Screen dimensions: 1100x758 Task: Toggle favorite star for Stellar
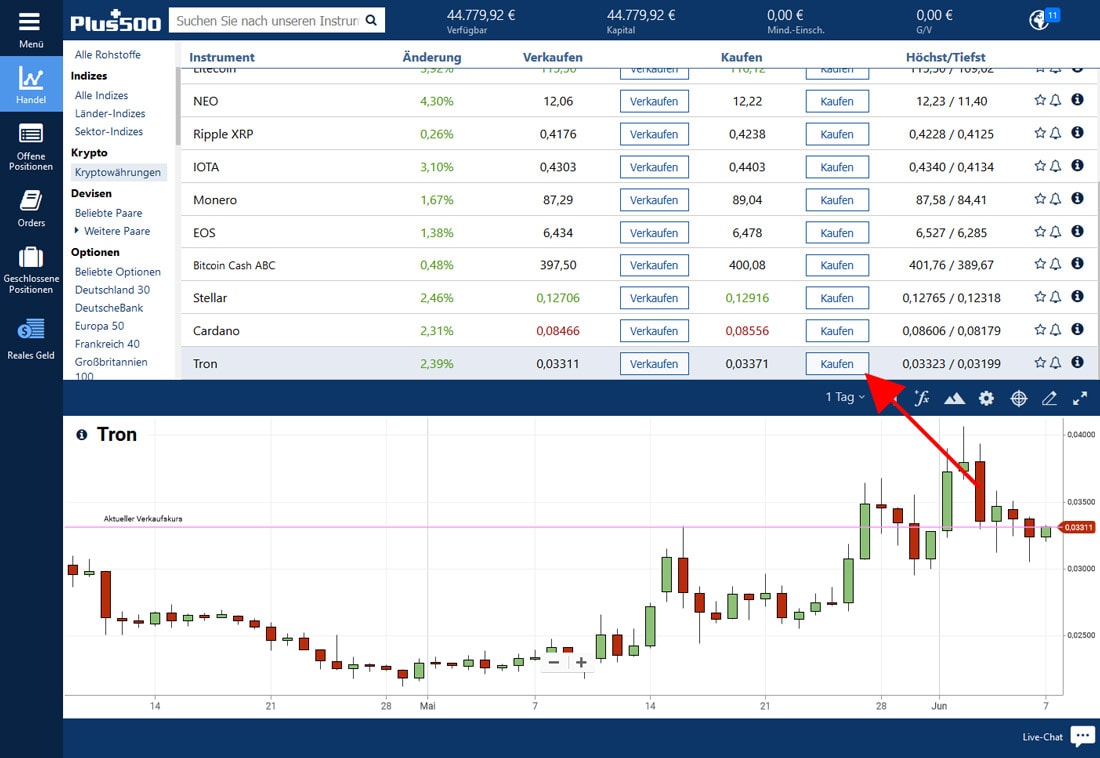[1040, 298]
